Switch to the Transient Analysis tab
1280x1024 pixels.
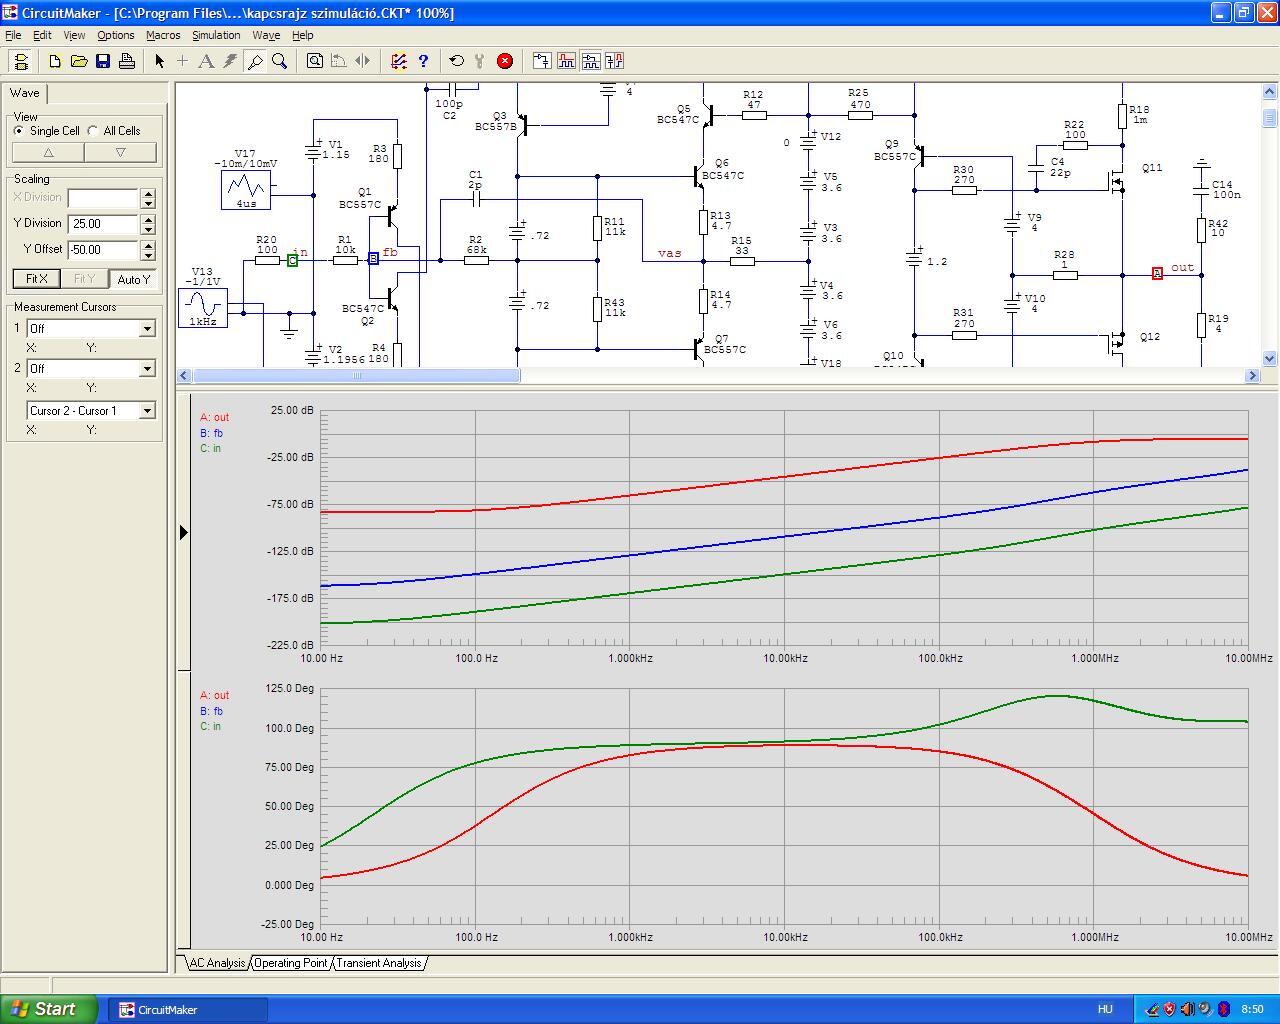click(378, 963)
